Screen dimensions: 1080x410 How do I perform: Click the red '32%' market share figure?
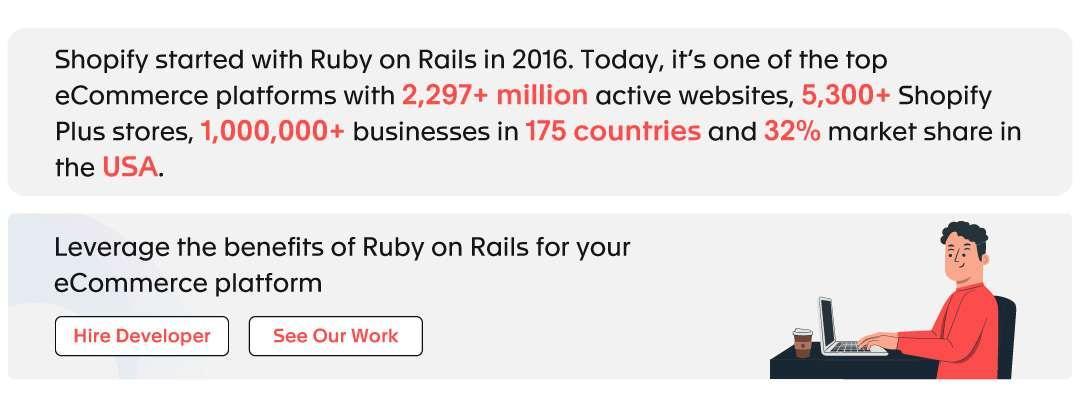pyautogui.click(x=792, y=132)
